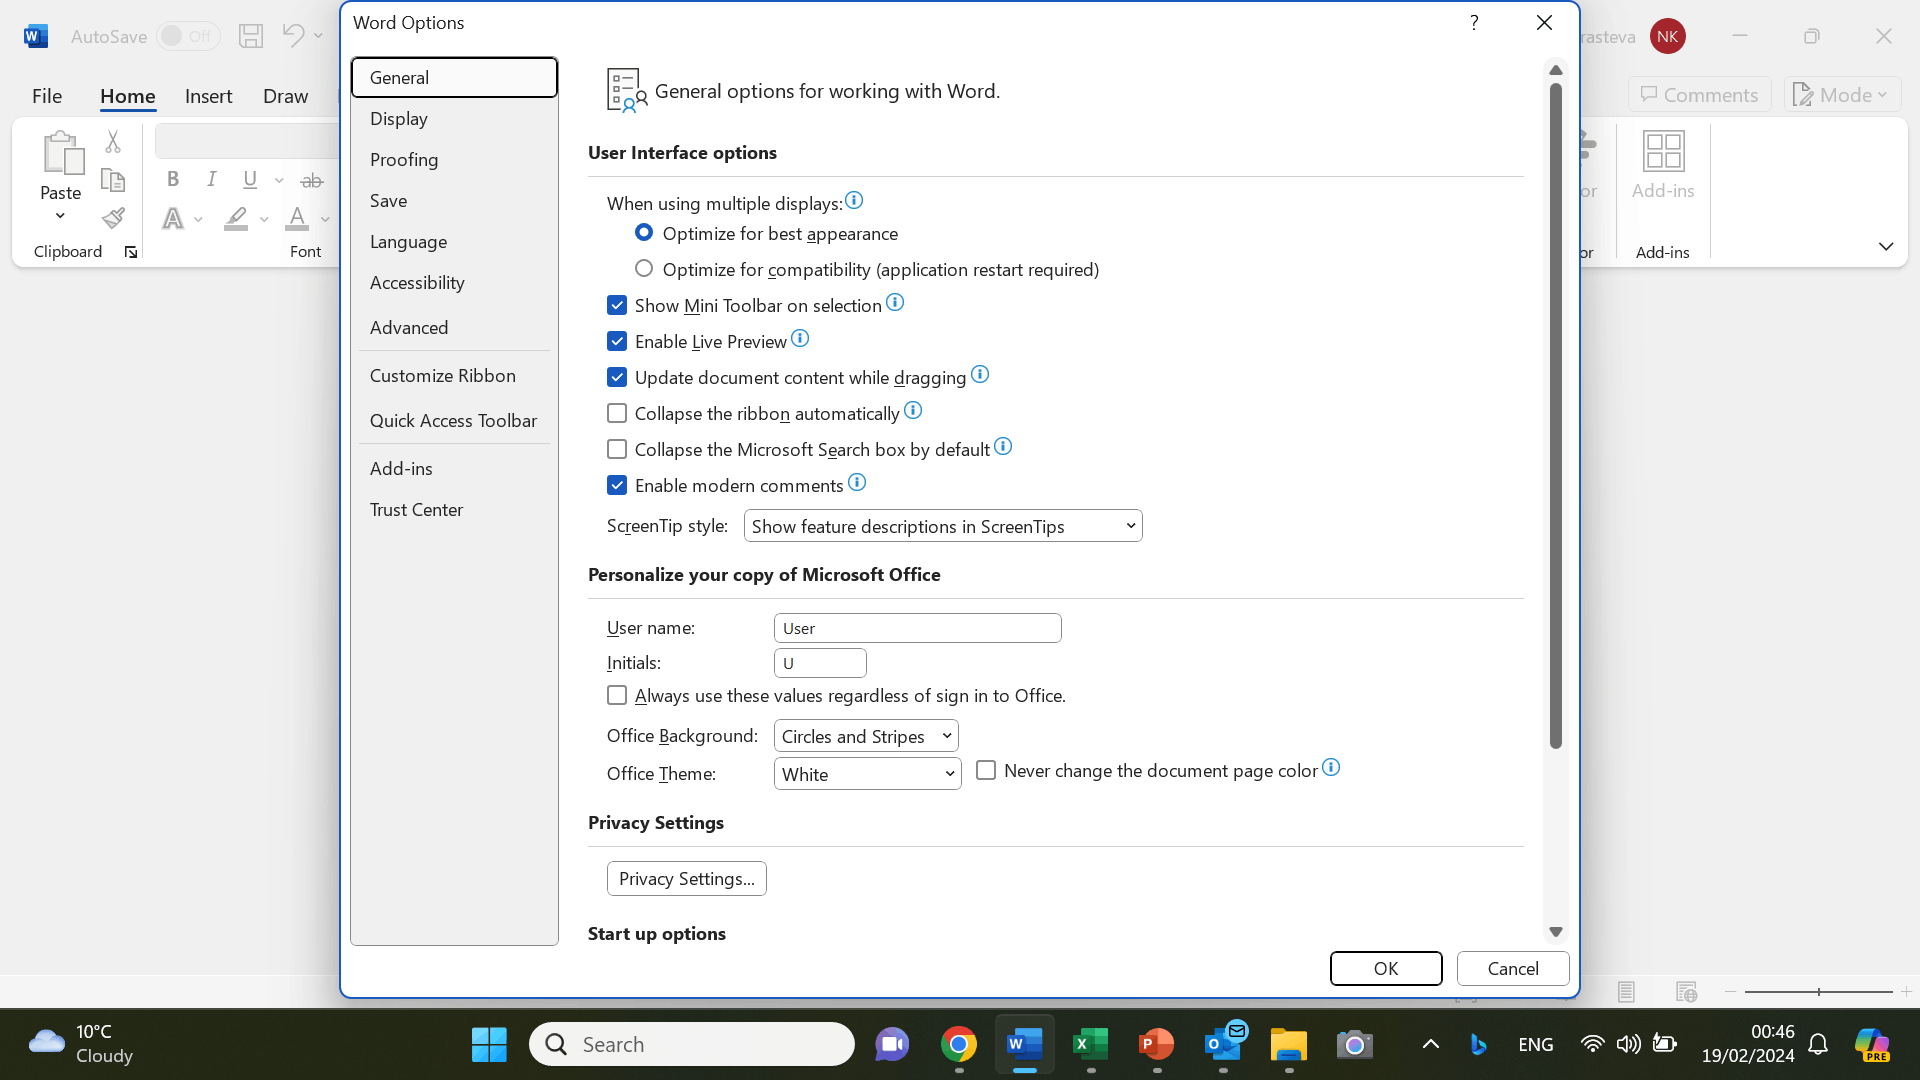Open the ScreenTip style dropdown

click(943, 526)
